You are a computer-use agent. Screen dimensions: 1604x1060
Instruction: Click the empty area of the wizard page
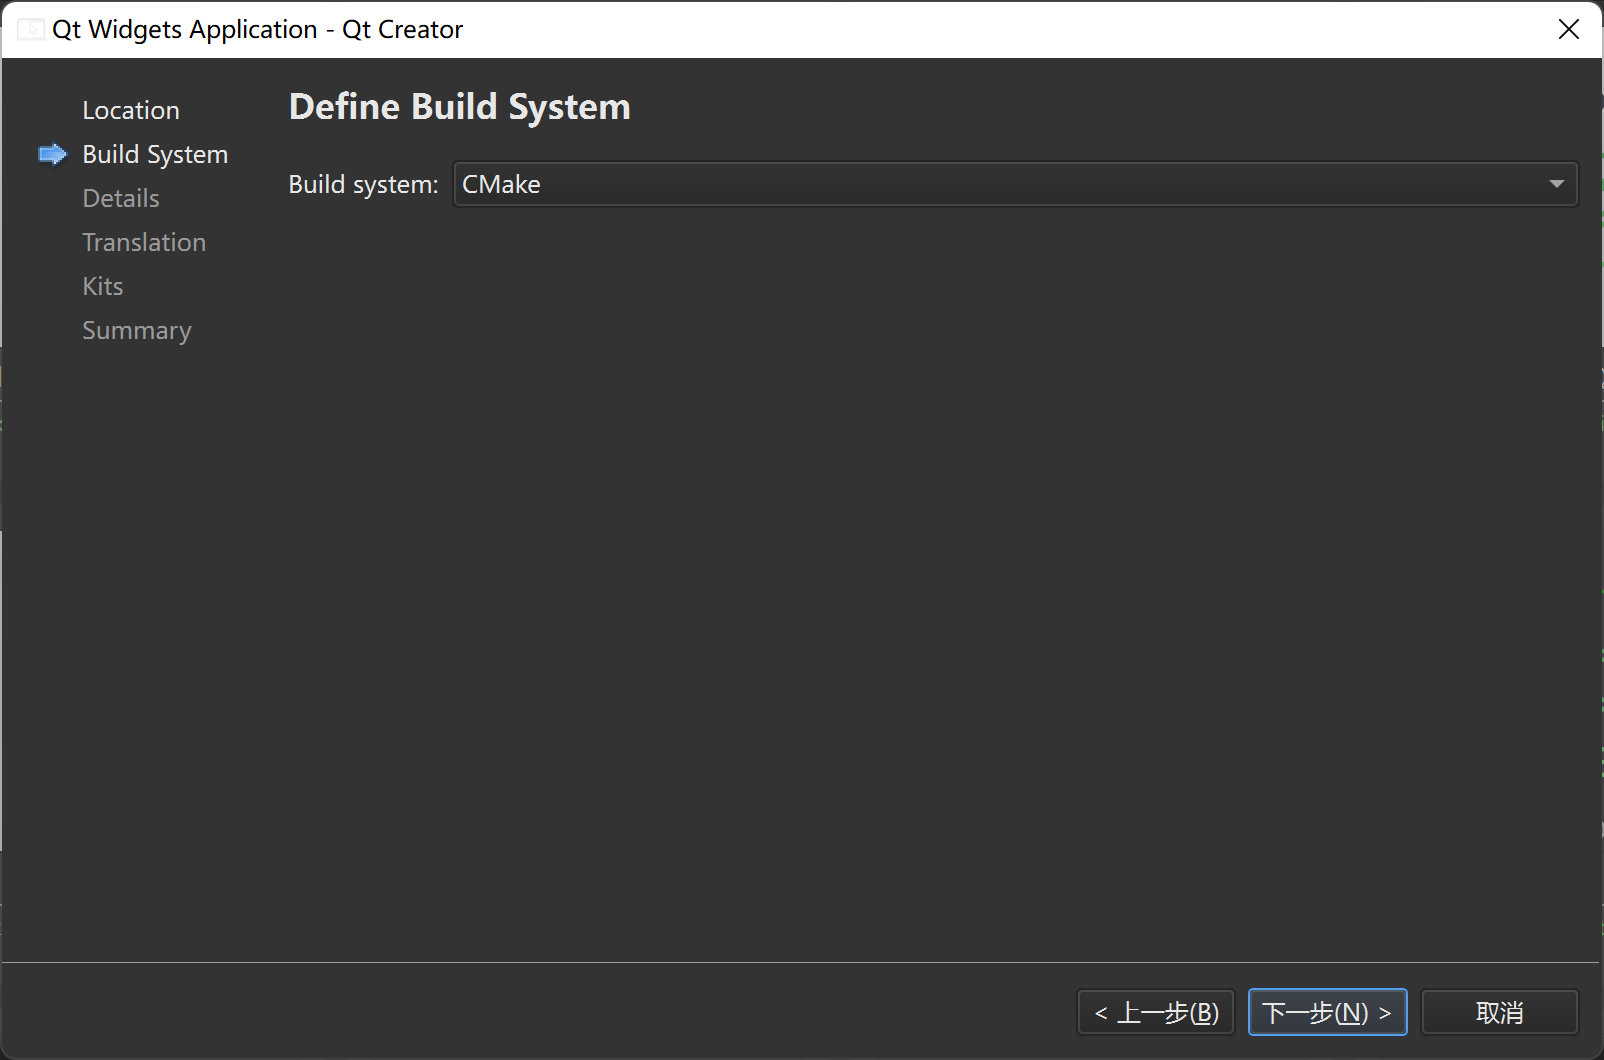point(930,580)
